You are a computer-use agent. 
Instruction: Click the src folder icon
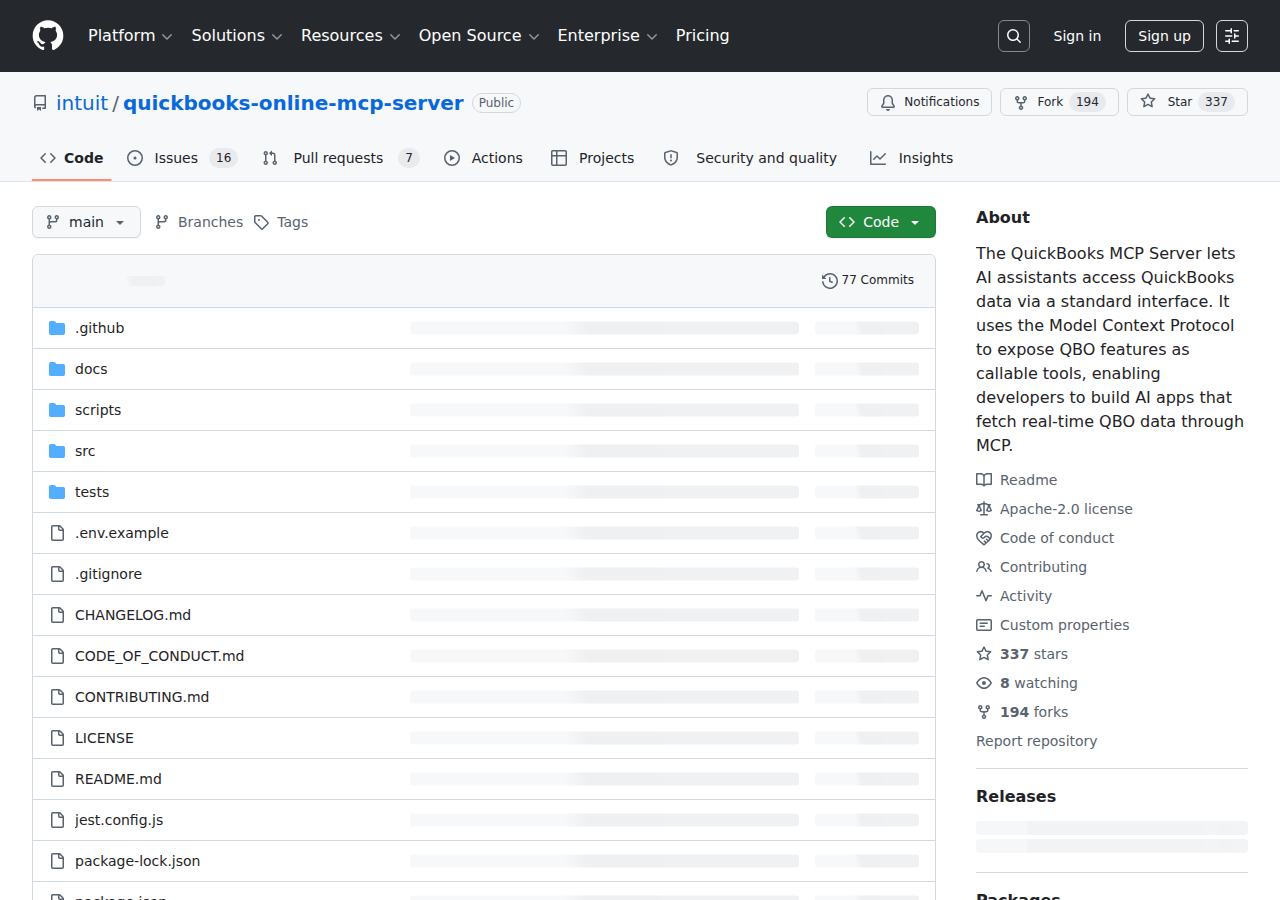[x=57, y=451]
